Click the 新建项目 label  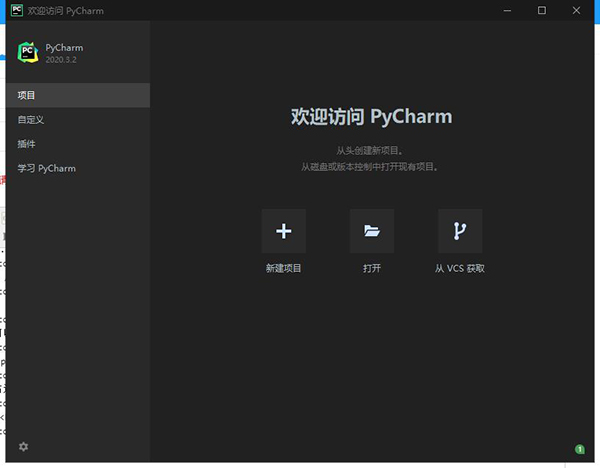pos(284,268)
